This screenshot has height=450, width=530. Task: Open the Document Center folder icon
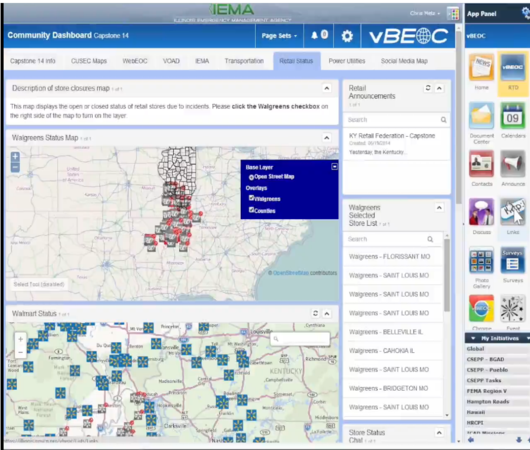tap(481, 116)
